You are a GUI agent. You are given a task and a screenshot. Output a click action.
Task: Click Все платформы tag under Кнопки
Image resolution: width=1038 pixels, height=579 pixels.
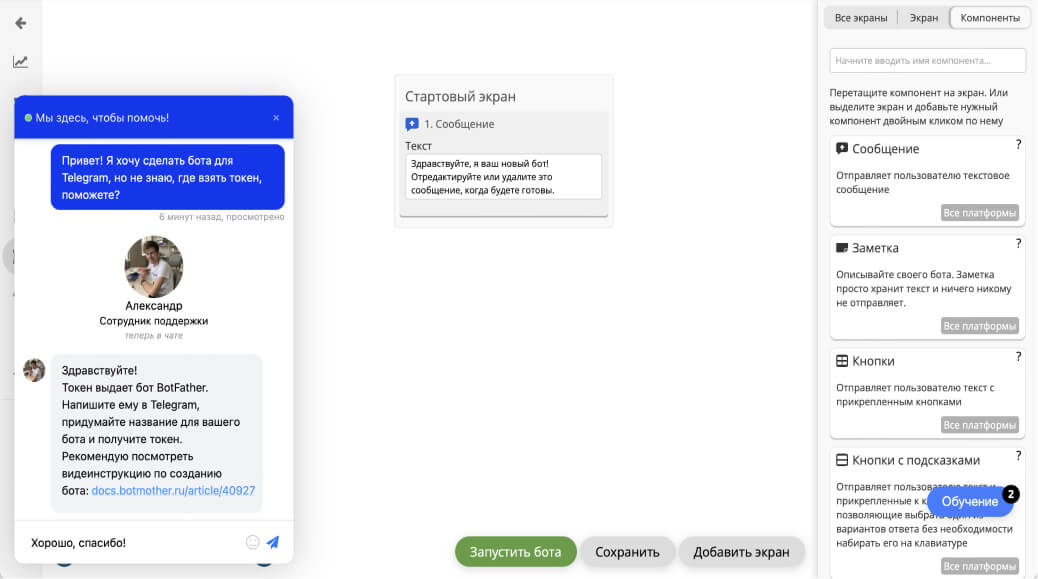point(980,425)
